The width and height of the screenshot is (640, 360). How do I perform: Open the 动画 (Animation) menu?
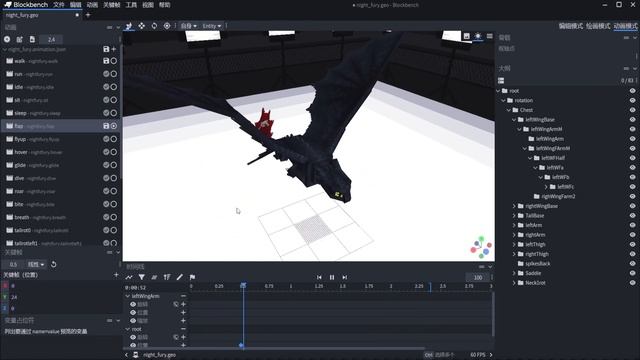pos(92,5)
